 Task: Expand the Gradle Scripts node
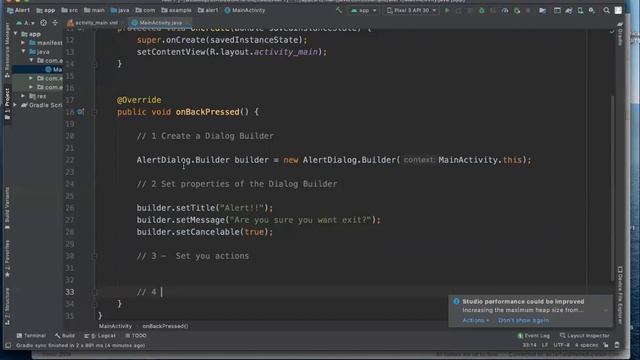(x=15, y=105)
